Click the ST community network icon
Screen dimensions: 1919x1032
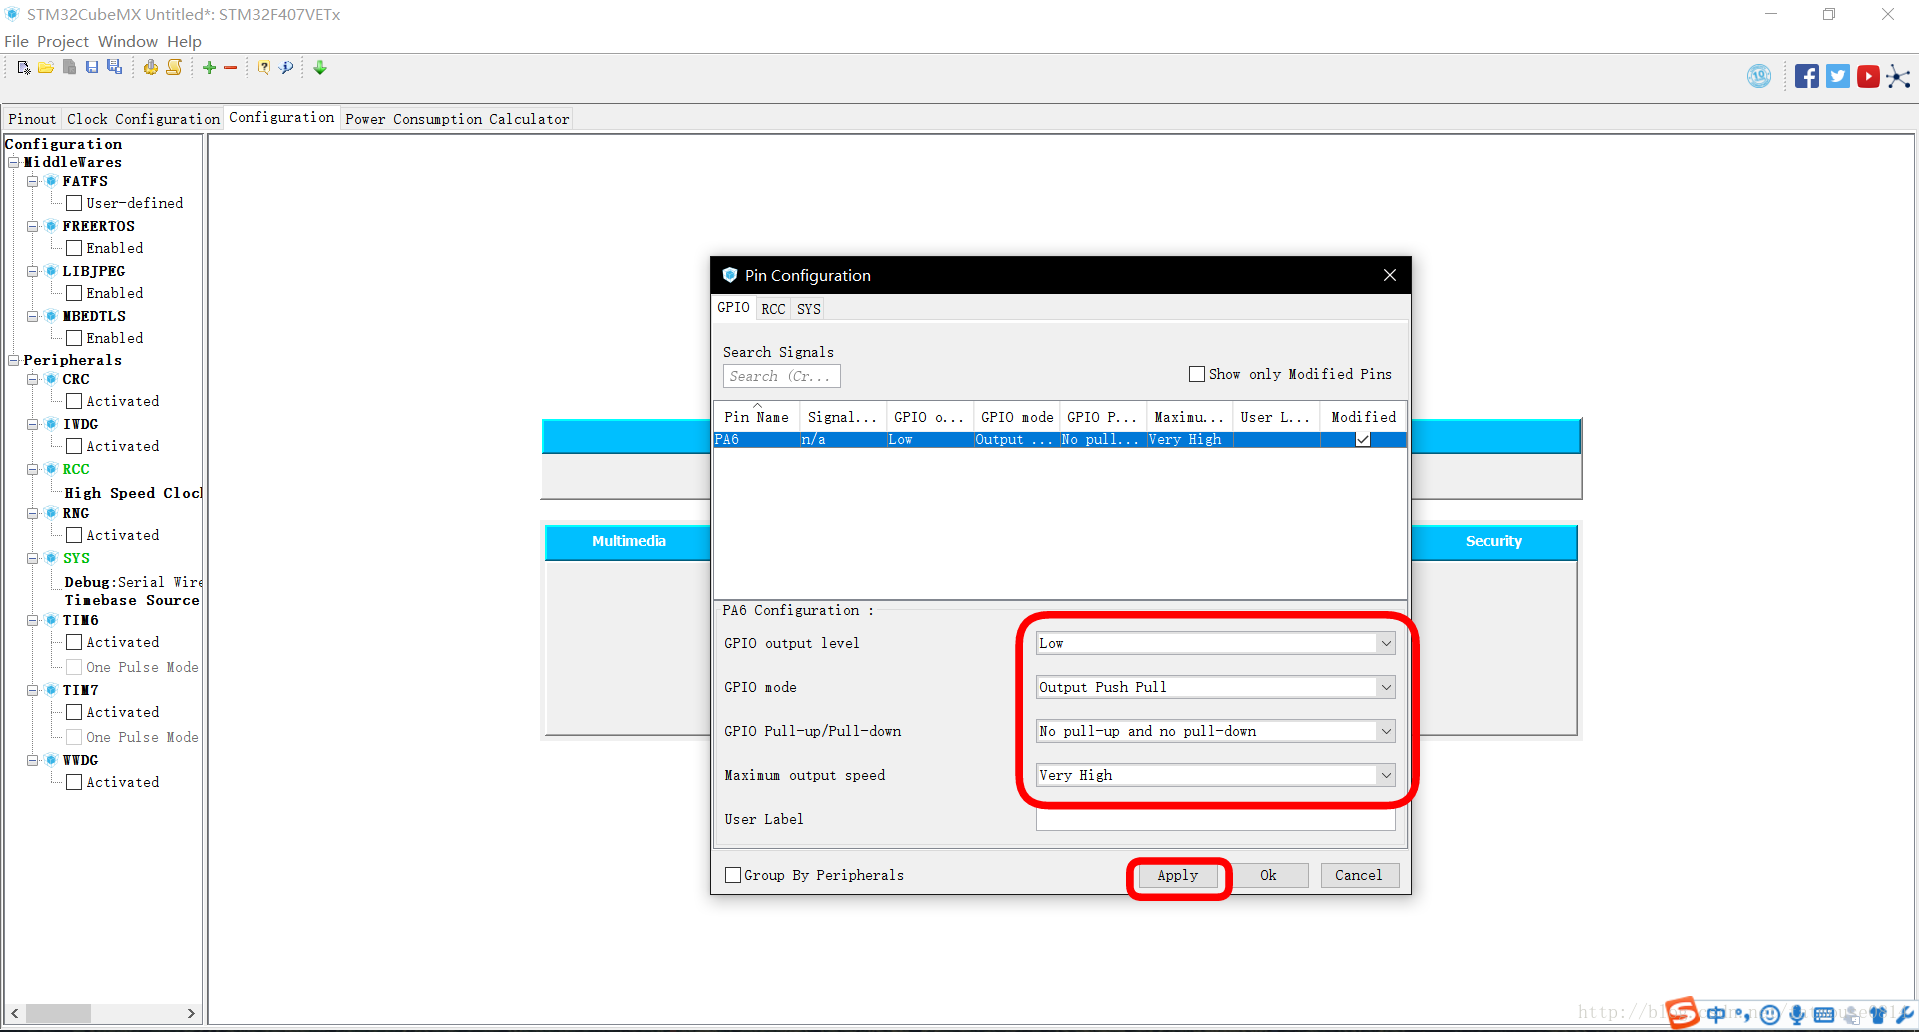1898,76
